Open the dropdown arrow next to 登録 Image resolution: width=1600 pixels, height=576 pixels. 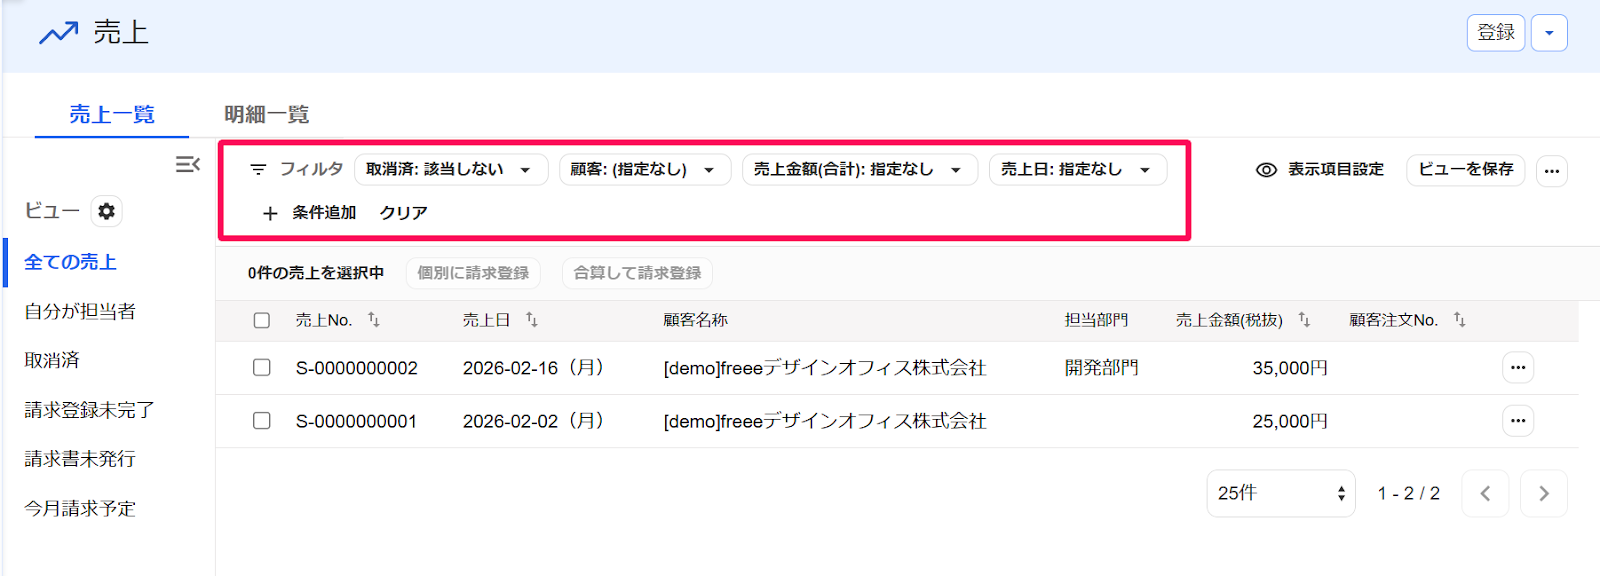(x=1549, y=33)
